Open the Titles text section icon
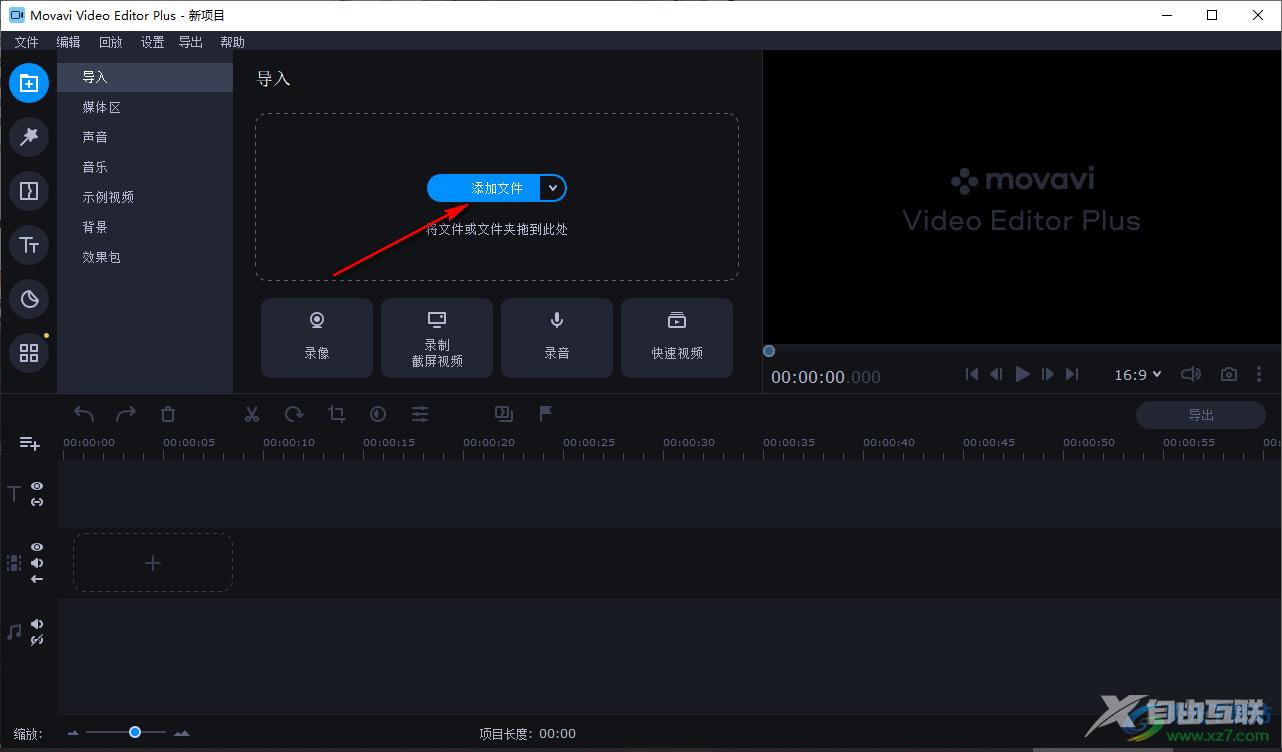The width and height of the screenshot is (1282, 752). click(x=29, y=245)
